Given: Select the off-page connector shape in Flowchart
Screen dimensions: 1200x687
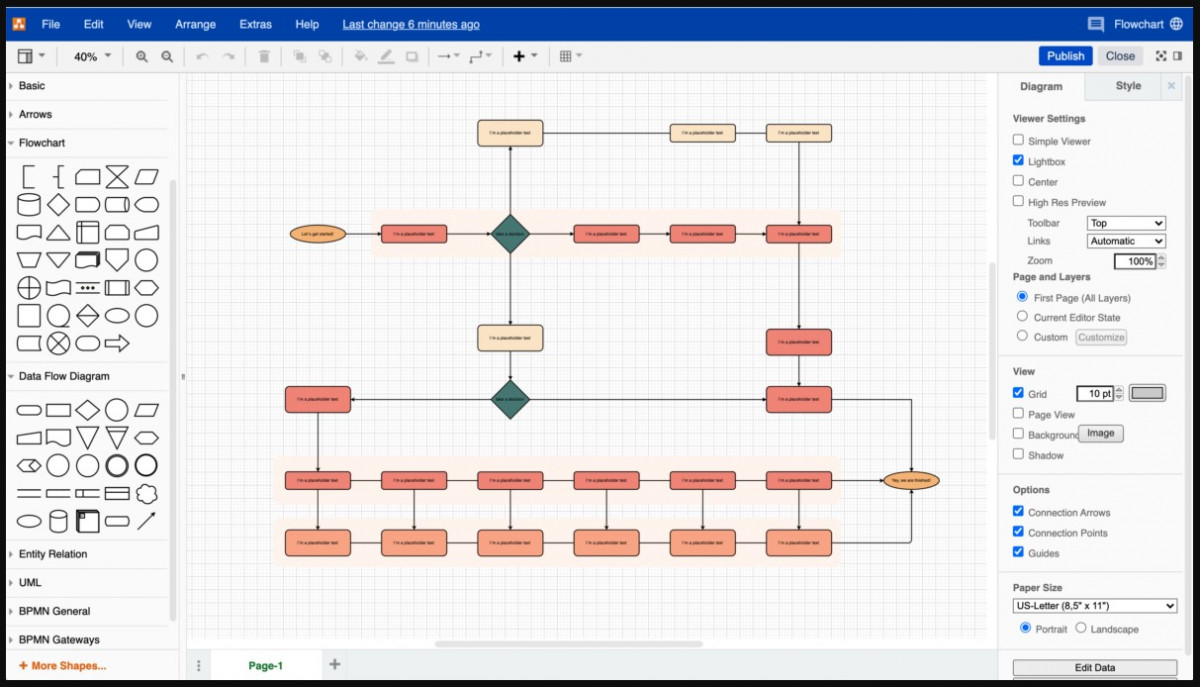Looking at the screenshot, I should point(117,261).
